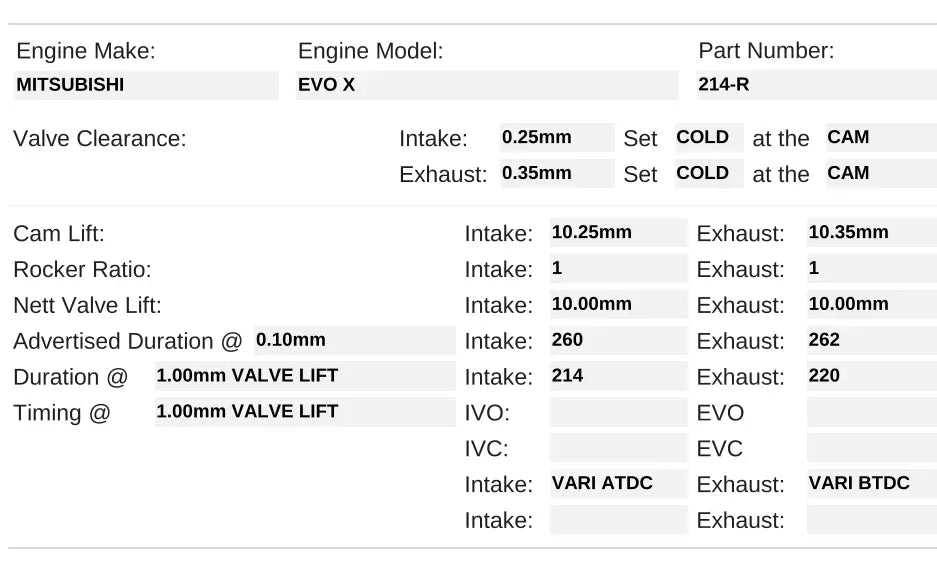Click the Intake advertised duration 260 field
Screen dimensions: 937x587
pyautogui.click(x=617, y=341)
